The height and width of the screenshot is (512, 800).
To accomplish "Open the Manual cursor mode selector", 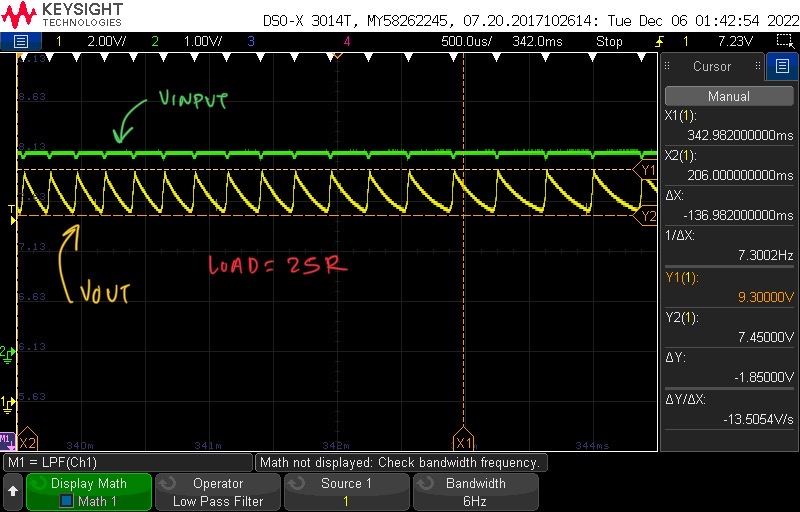I will pos(729,96).
